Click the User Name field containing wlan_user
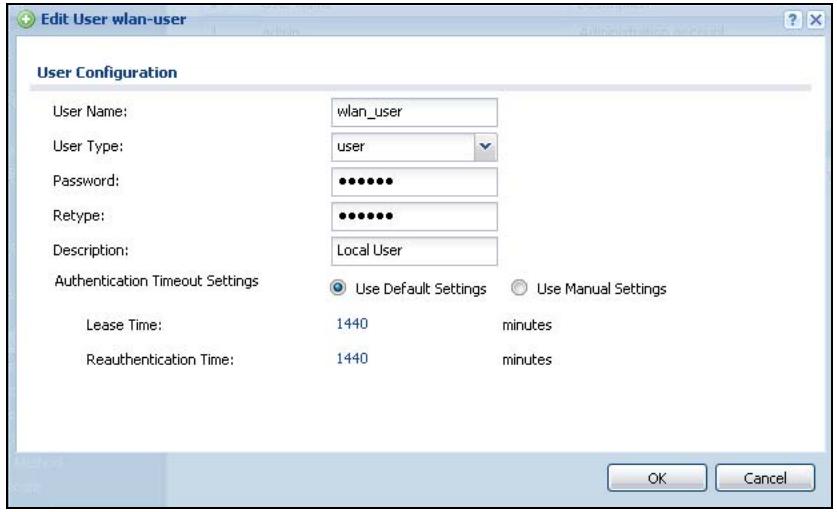The height and width of the screenshot is (512, 837). (x=414, y=112)
